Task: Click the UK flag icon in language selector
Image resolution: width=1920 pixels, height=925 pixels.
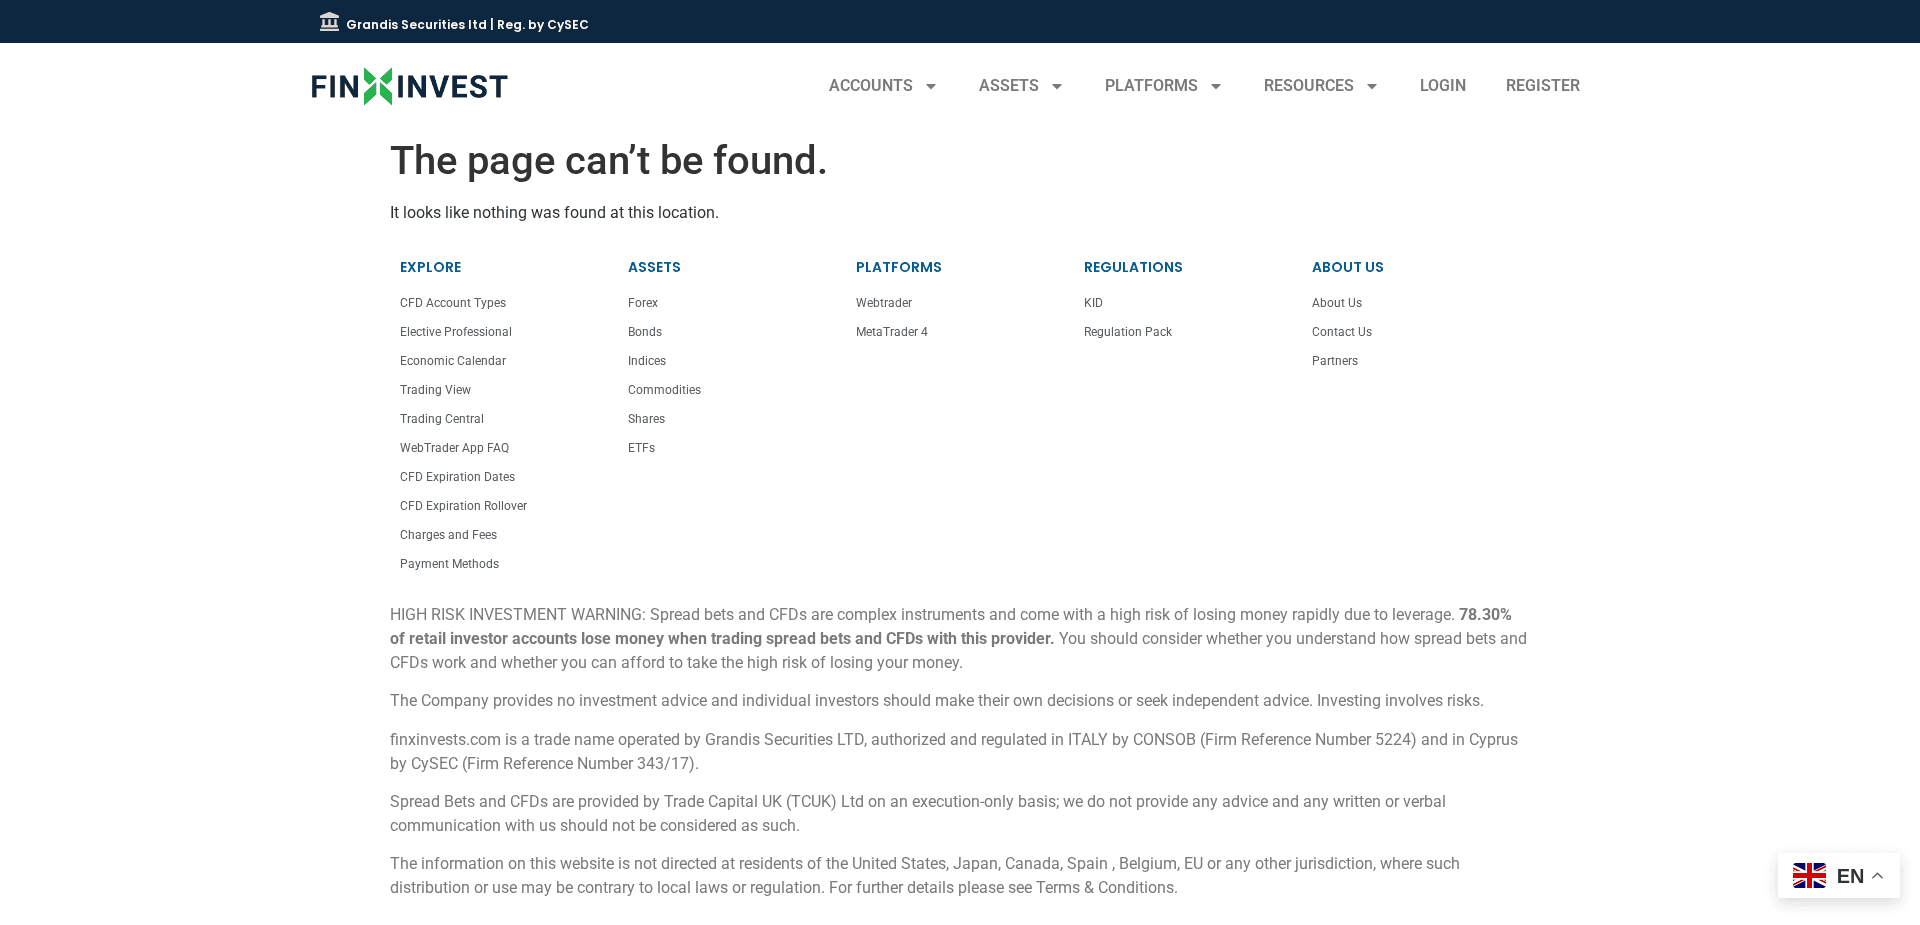Action: coord(1809,875)
